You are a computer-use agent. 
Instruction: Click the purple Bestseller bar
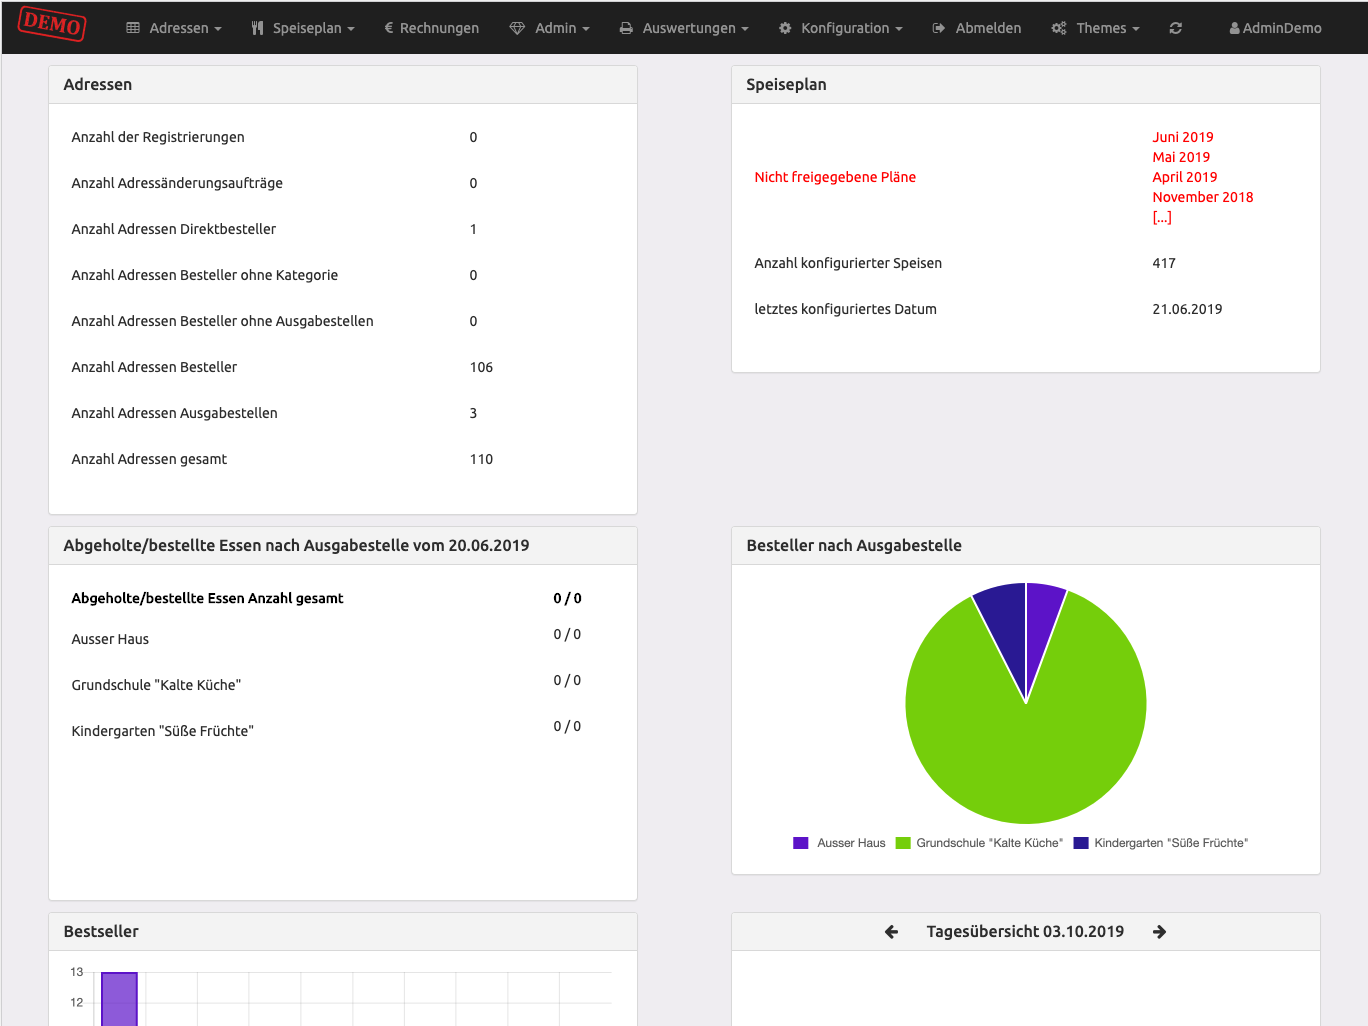click(119, 999)
